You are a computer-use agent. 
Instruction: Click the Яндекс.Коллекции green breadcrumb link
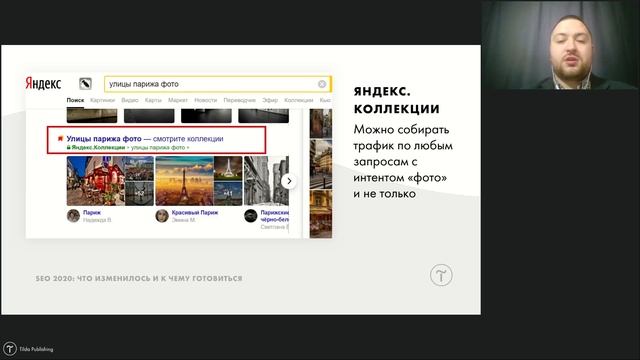(98, 147)
